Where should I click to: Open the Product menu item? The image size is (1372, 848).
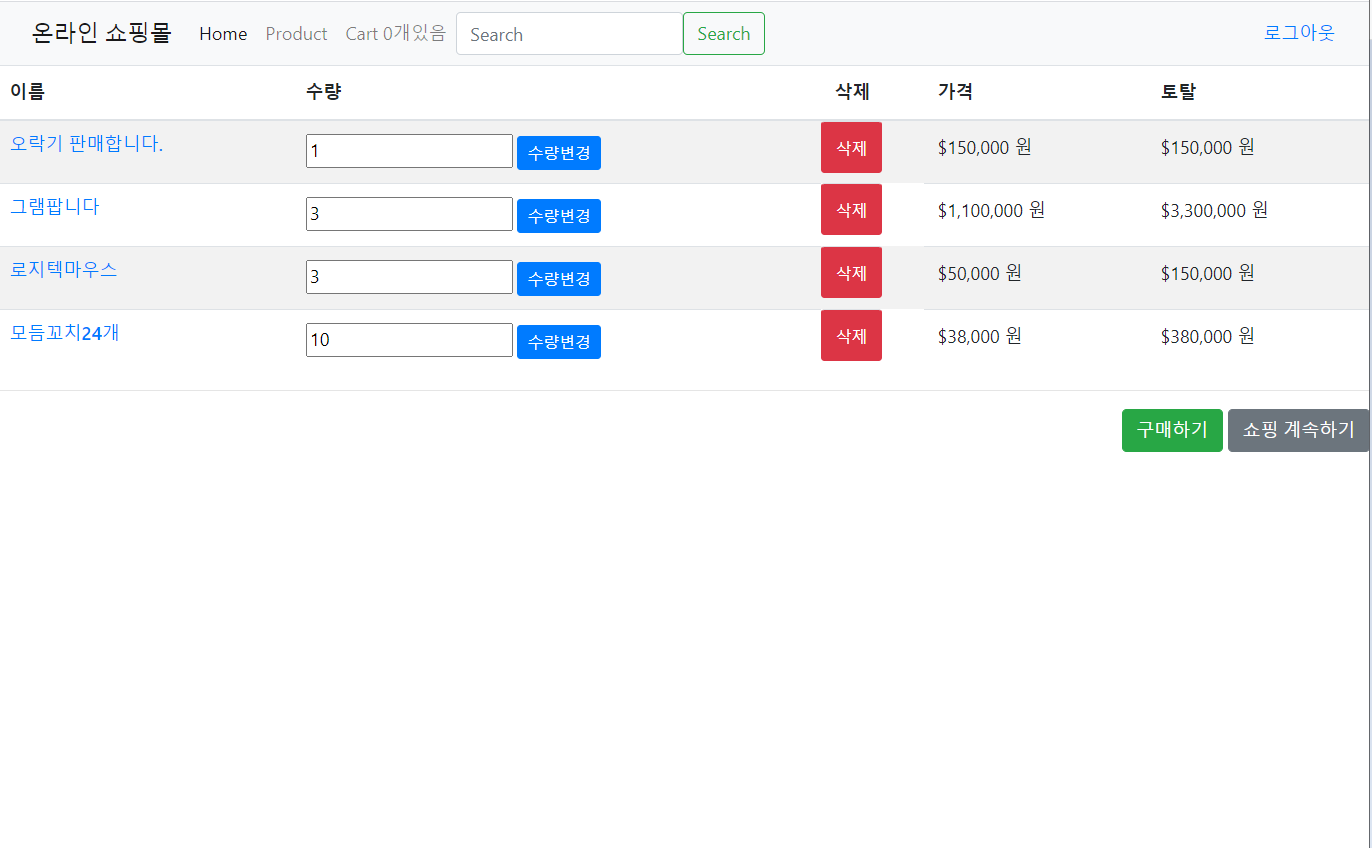pyautogui.click(x=296, y=34)
